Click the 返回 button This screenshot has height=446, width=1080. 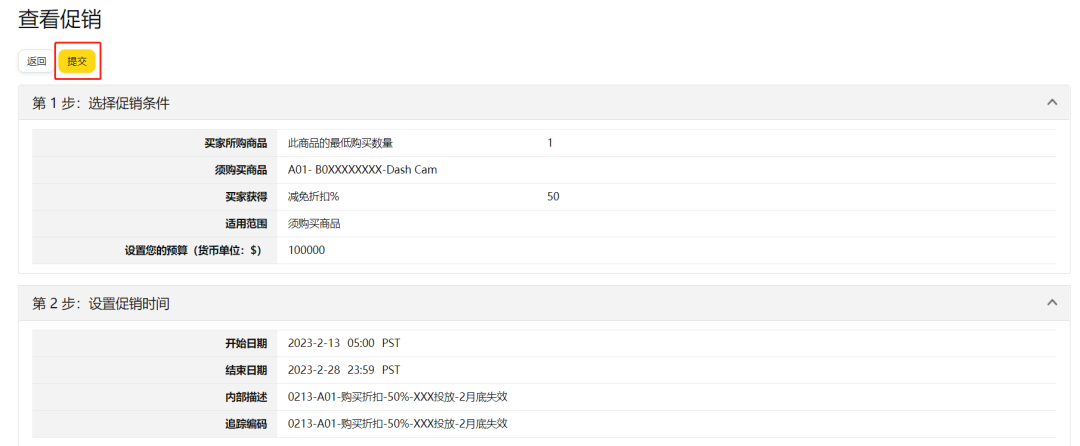(x=36, y=61)
